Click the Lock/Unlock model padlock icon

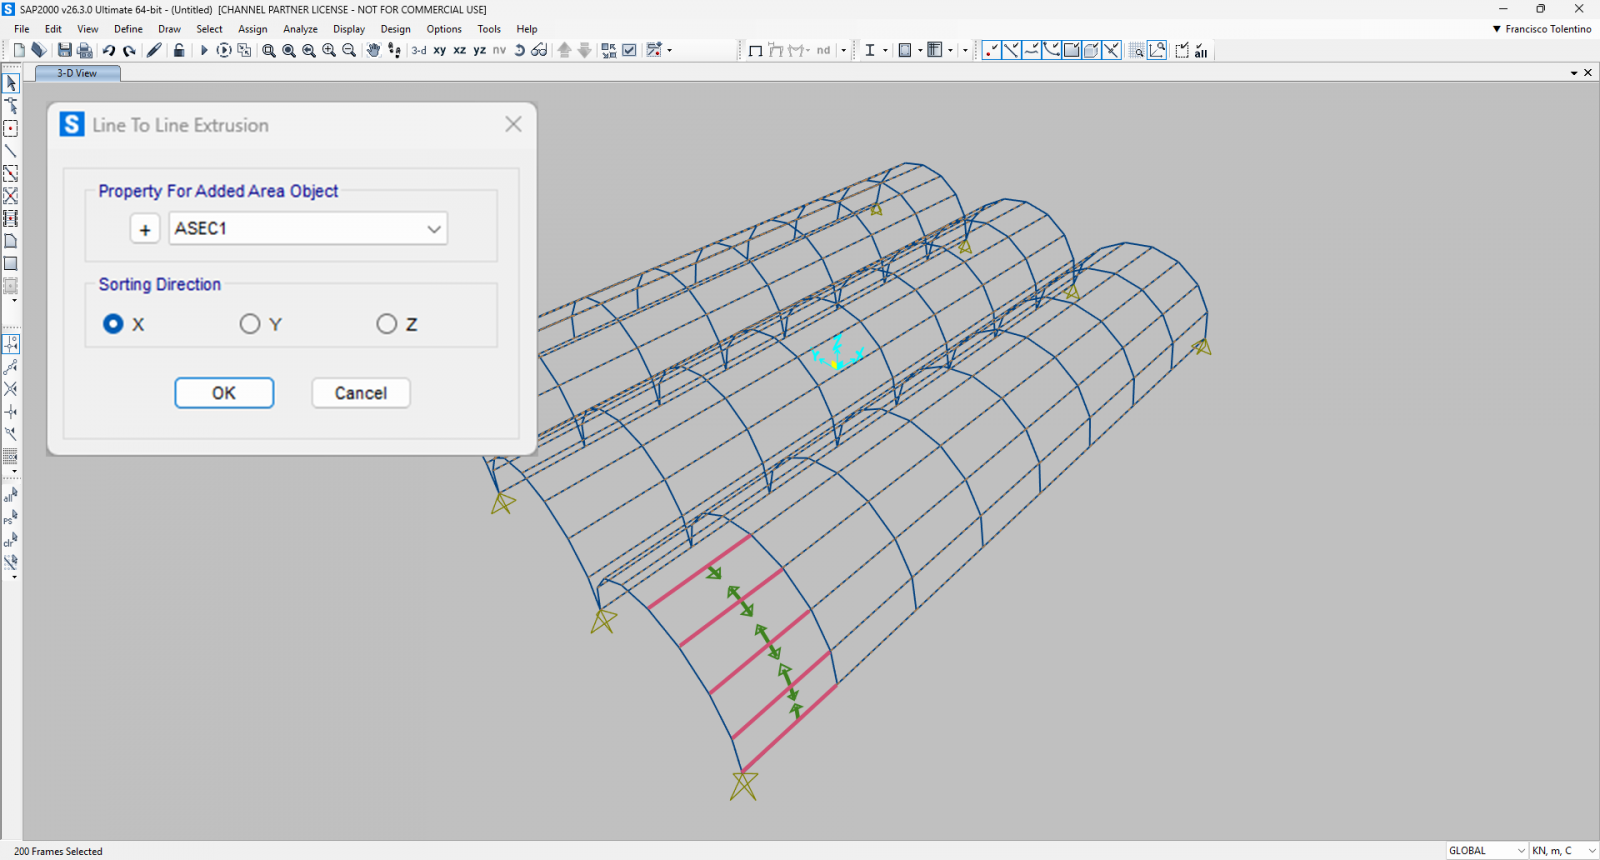pyautogui.click(x=179, y=50)
